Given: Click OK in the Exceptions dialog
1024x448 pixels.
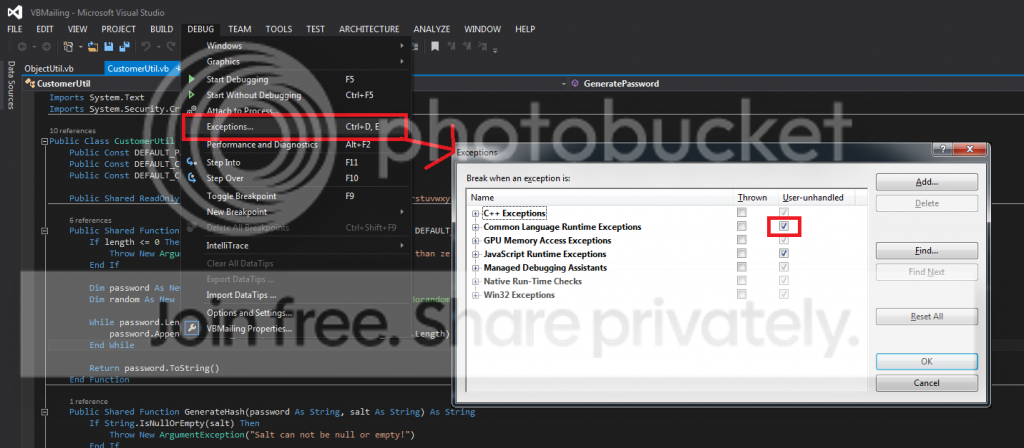Looking at the screenshot, I should (927, 361).
